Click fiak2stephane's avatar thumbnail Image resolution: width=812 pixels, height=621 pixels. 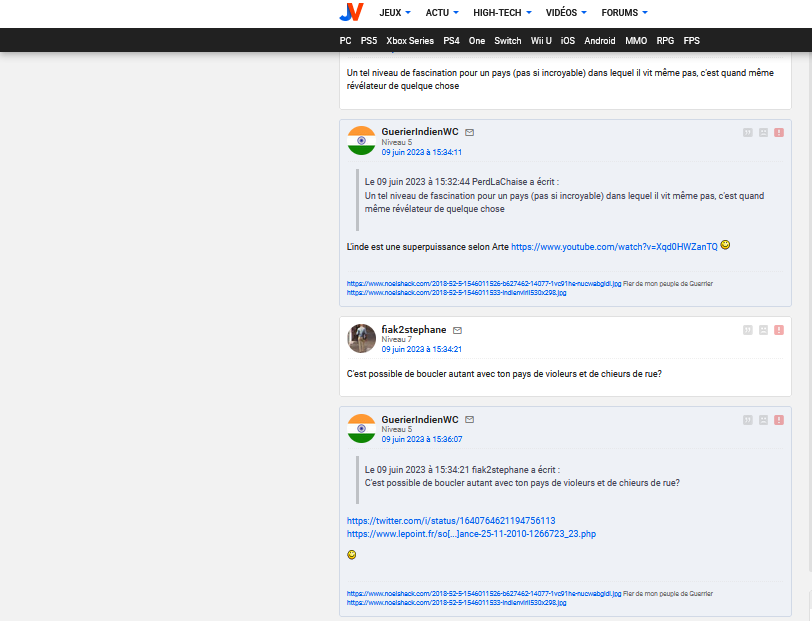(361, 338)
